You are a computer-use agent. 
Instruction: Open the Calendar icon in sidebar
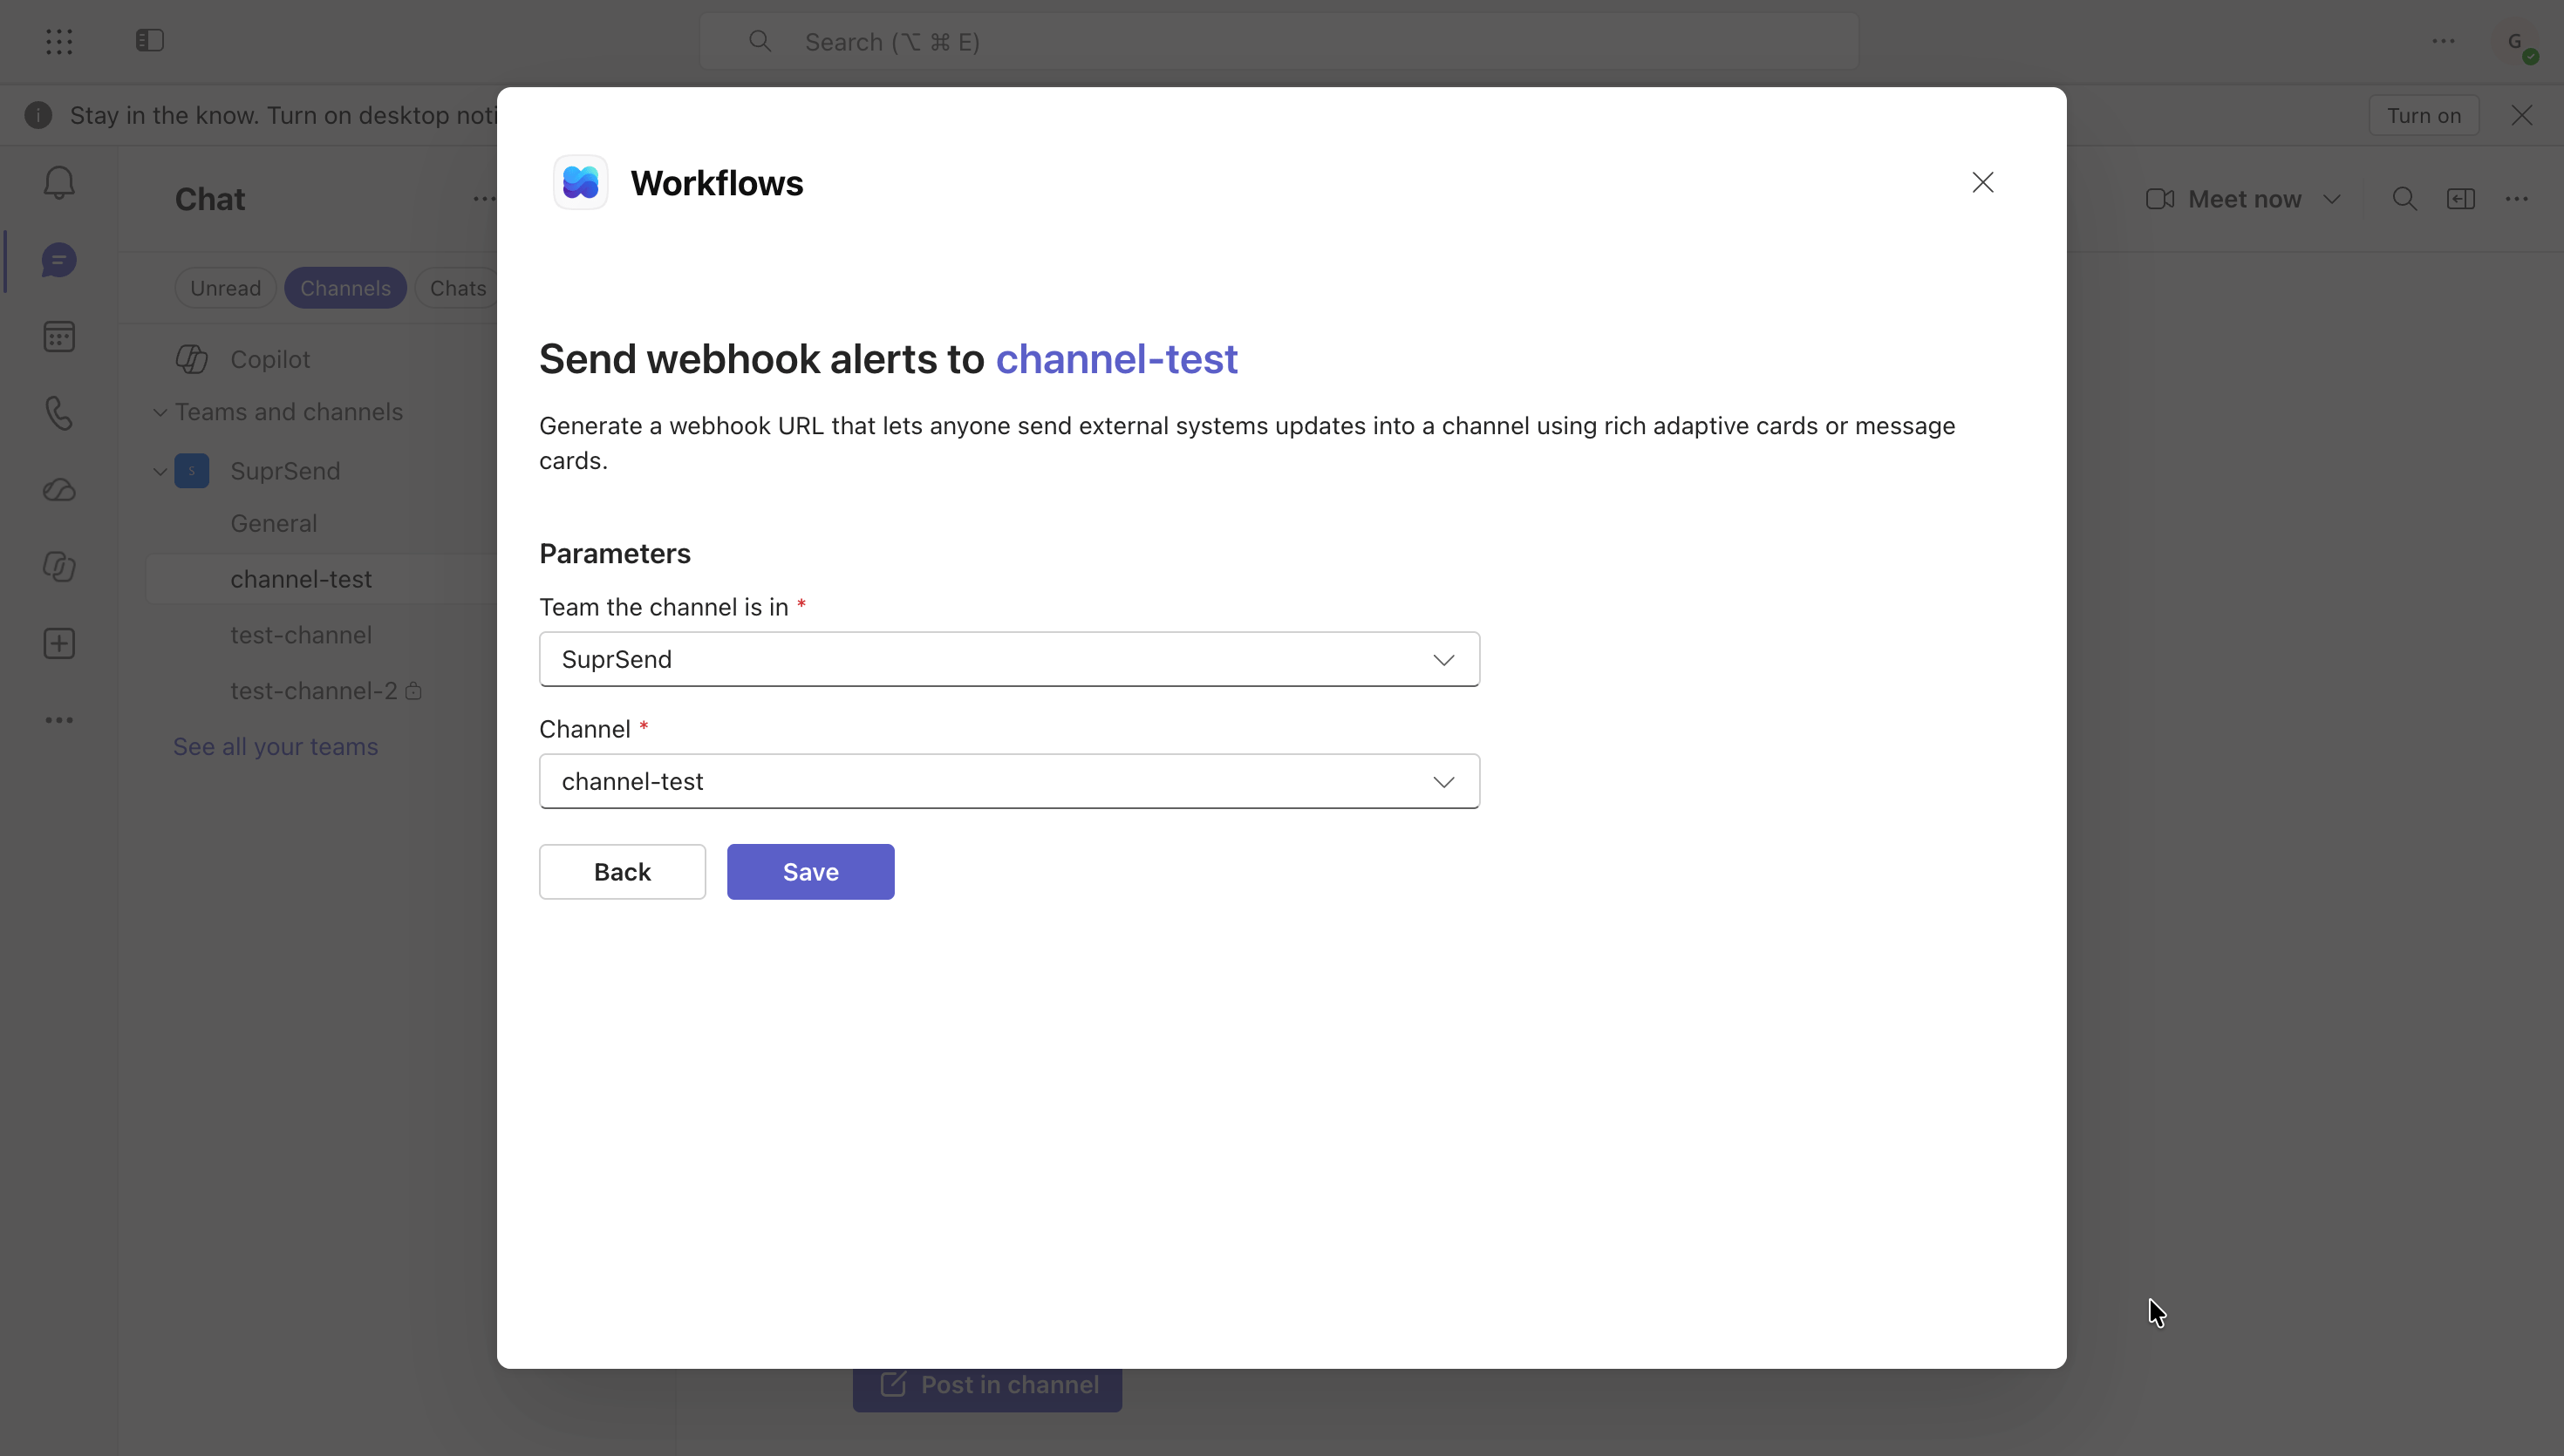(59, 337)
